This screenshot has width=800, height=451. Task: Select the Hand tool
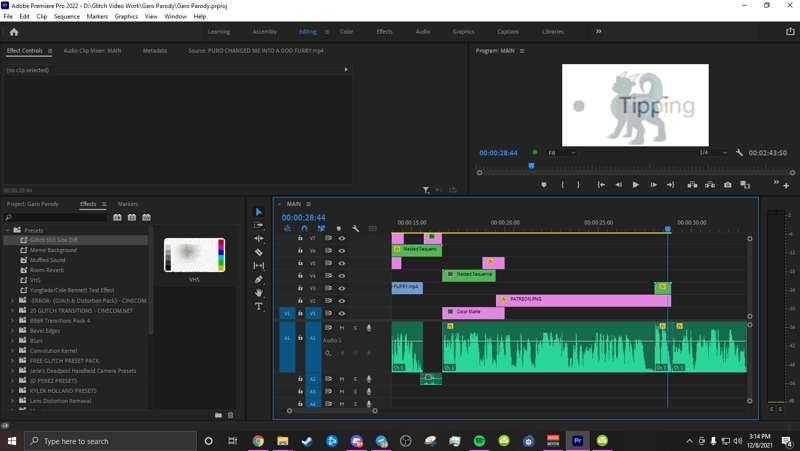pos(259,292)
